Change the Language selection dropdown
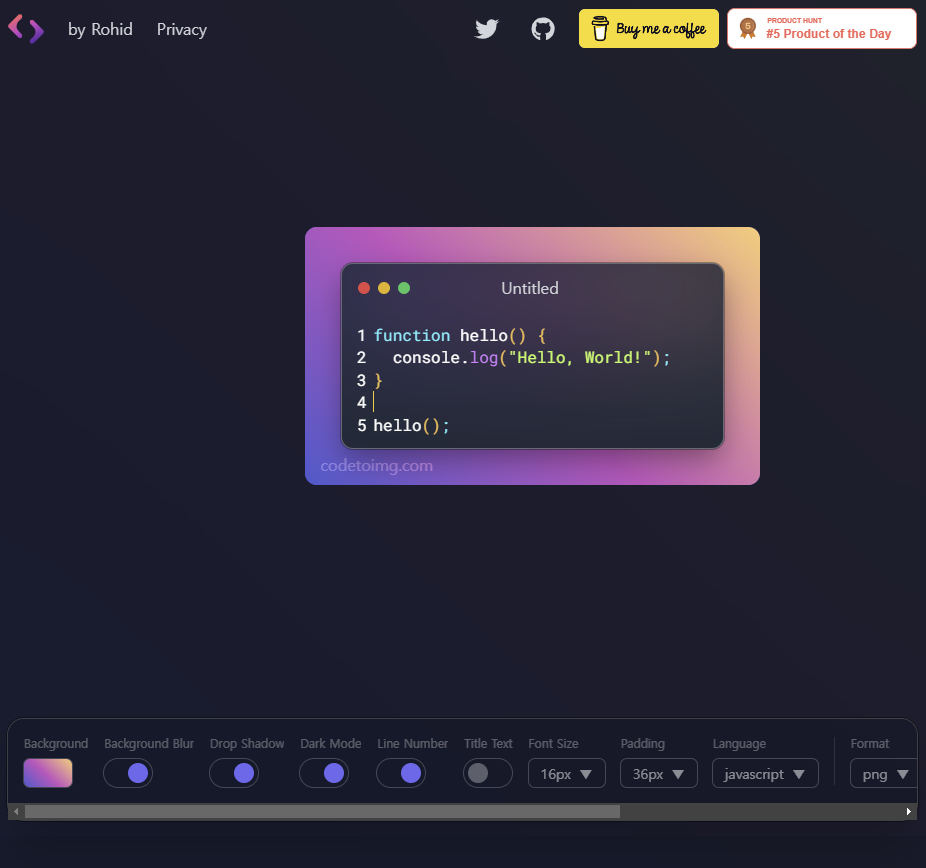The height and width of the screenshot is (868, 926). [x=765, y=773]
